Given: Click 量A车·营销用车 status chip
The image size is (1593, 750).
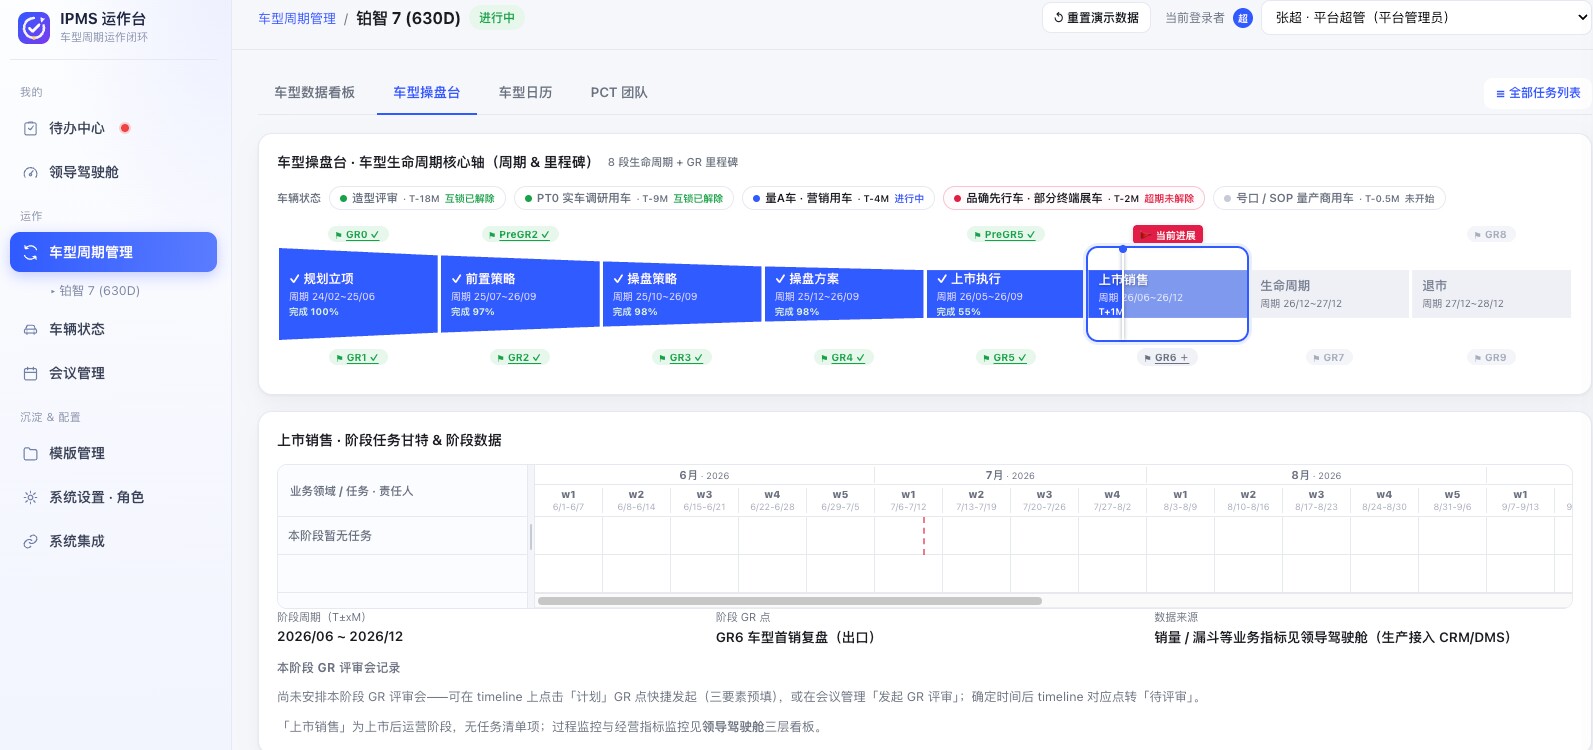Looking at the screenshot, I should coord(838,199).
